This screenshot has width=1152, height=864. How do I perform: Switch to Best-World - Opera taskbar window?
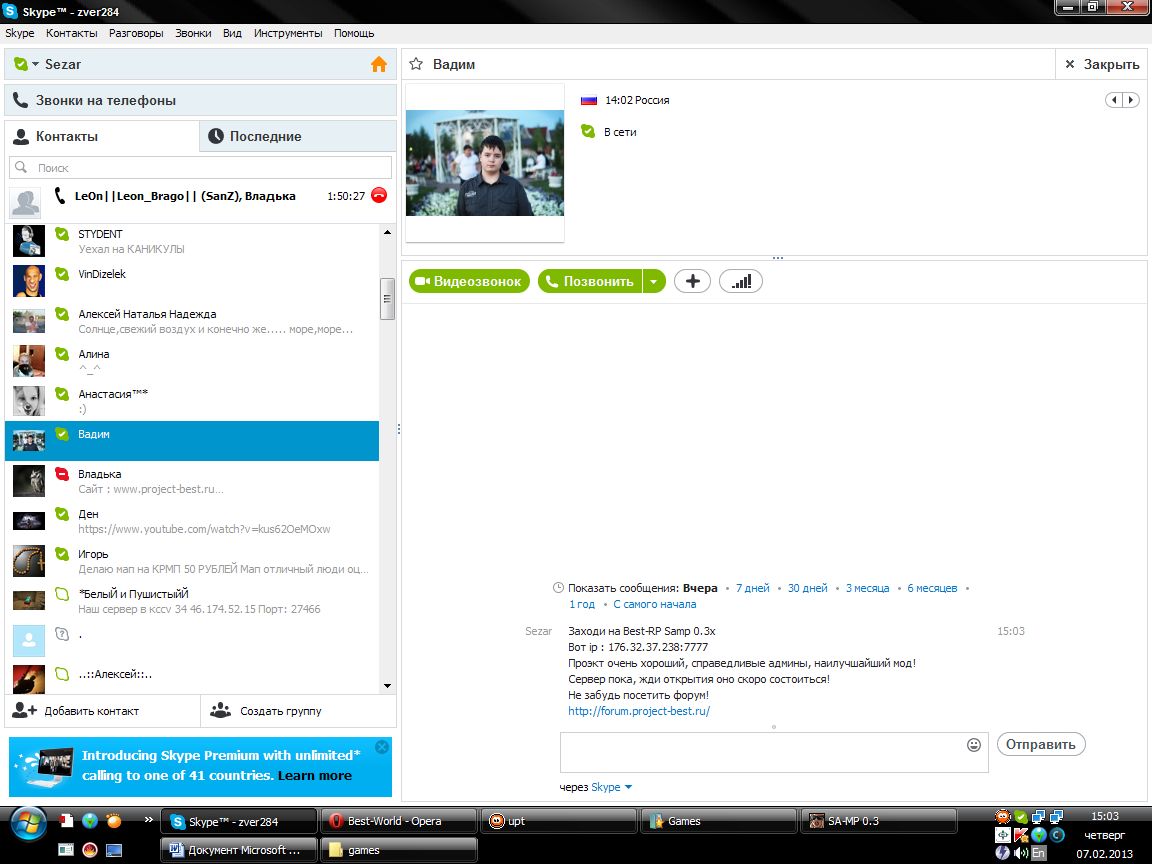tap(399, 821)
